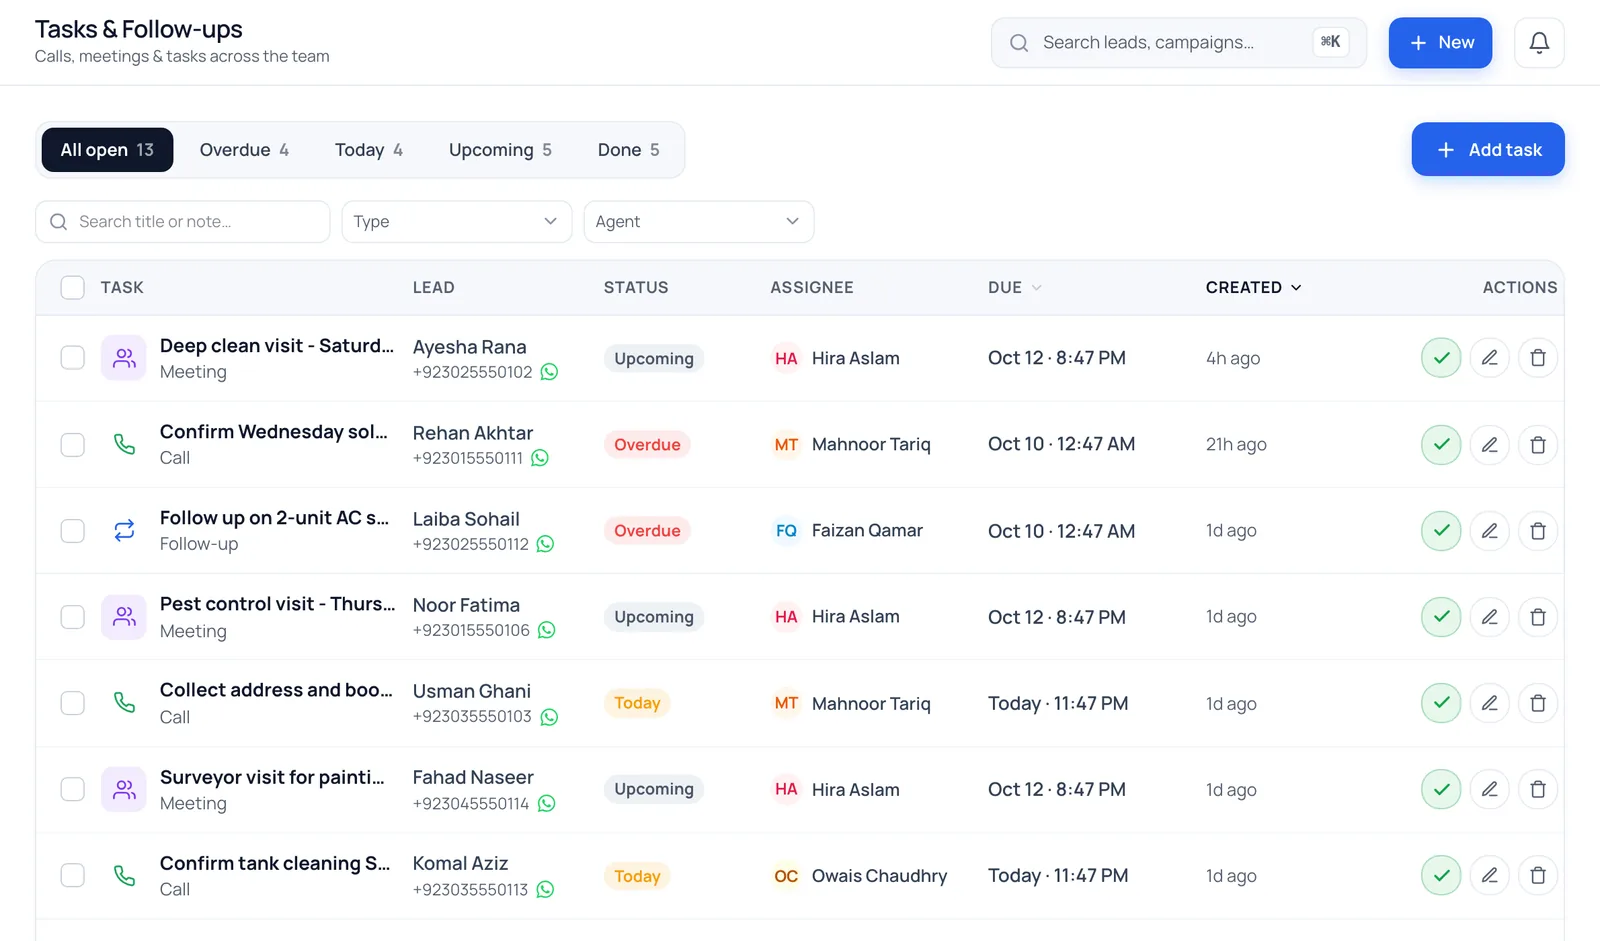Select the Surveyor visit row checkbox
This screenshot has width=1600, height=941.
[72, 789]
